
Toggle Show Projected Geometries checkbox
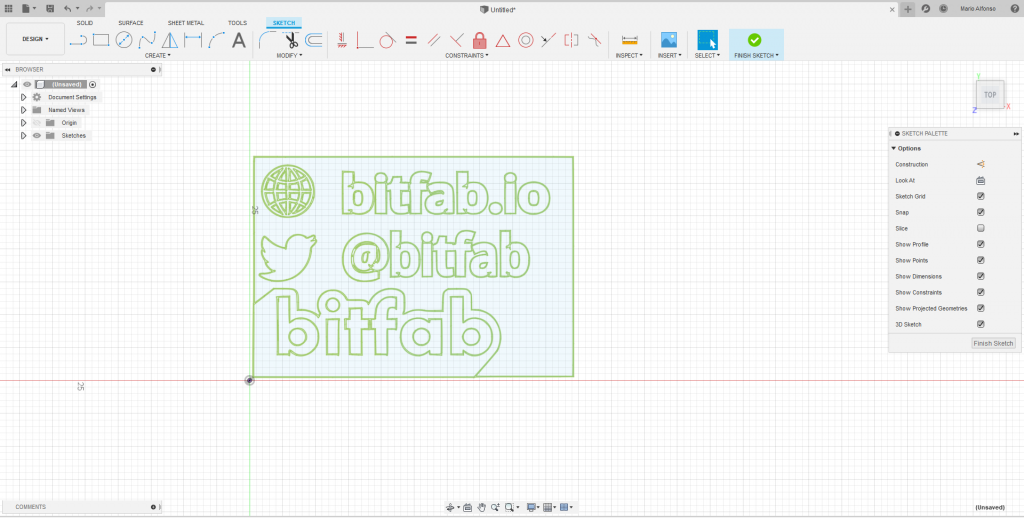pos(980,308)
